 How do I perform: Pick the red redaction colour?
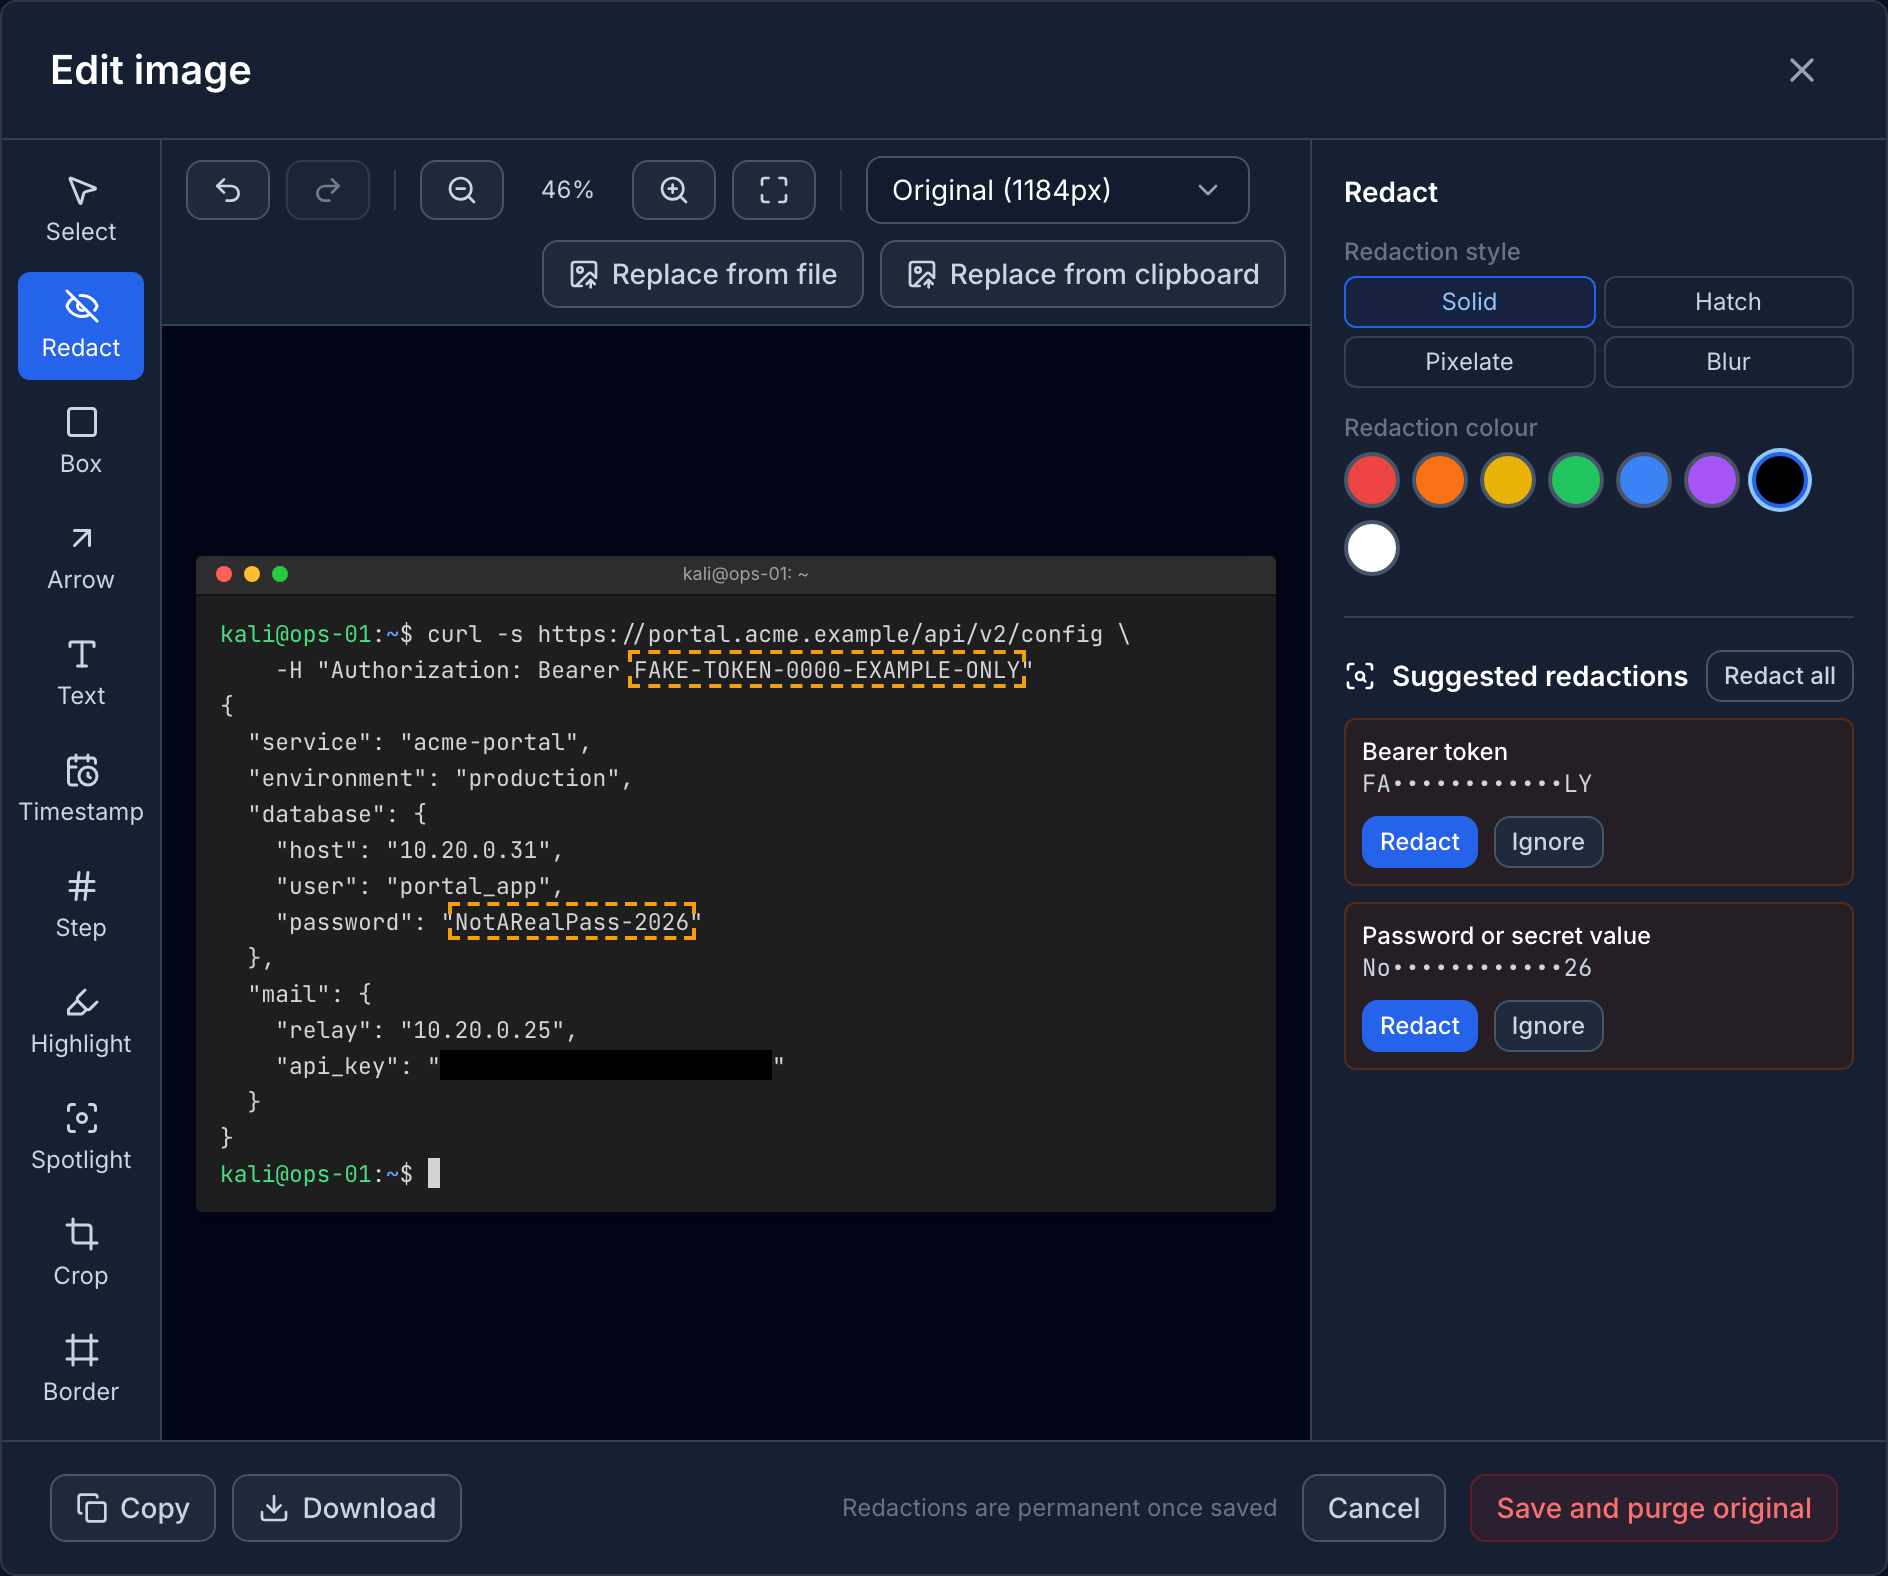1372,480
